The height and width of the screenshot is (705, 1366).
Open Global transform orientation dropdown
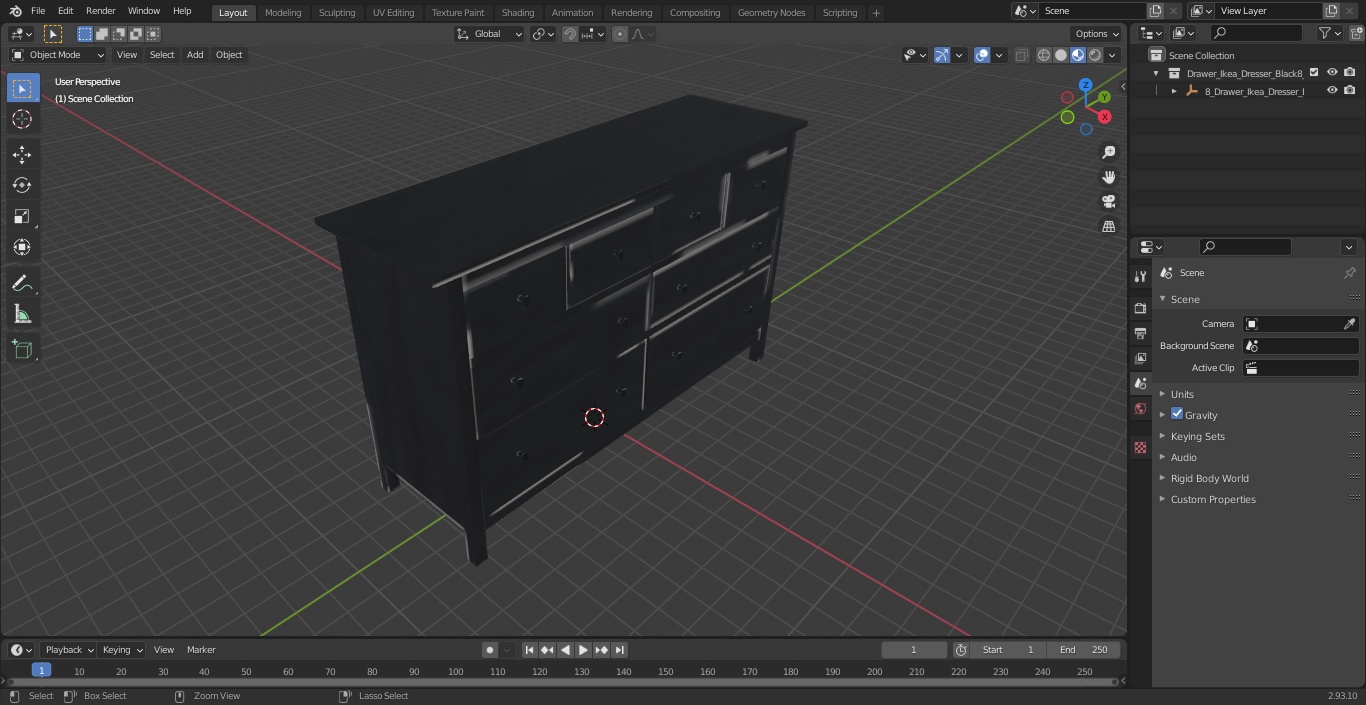pyautogui.click(x=489, y=34)
